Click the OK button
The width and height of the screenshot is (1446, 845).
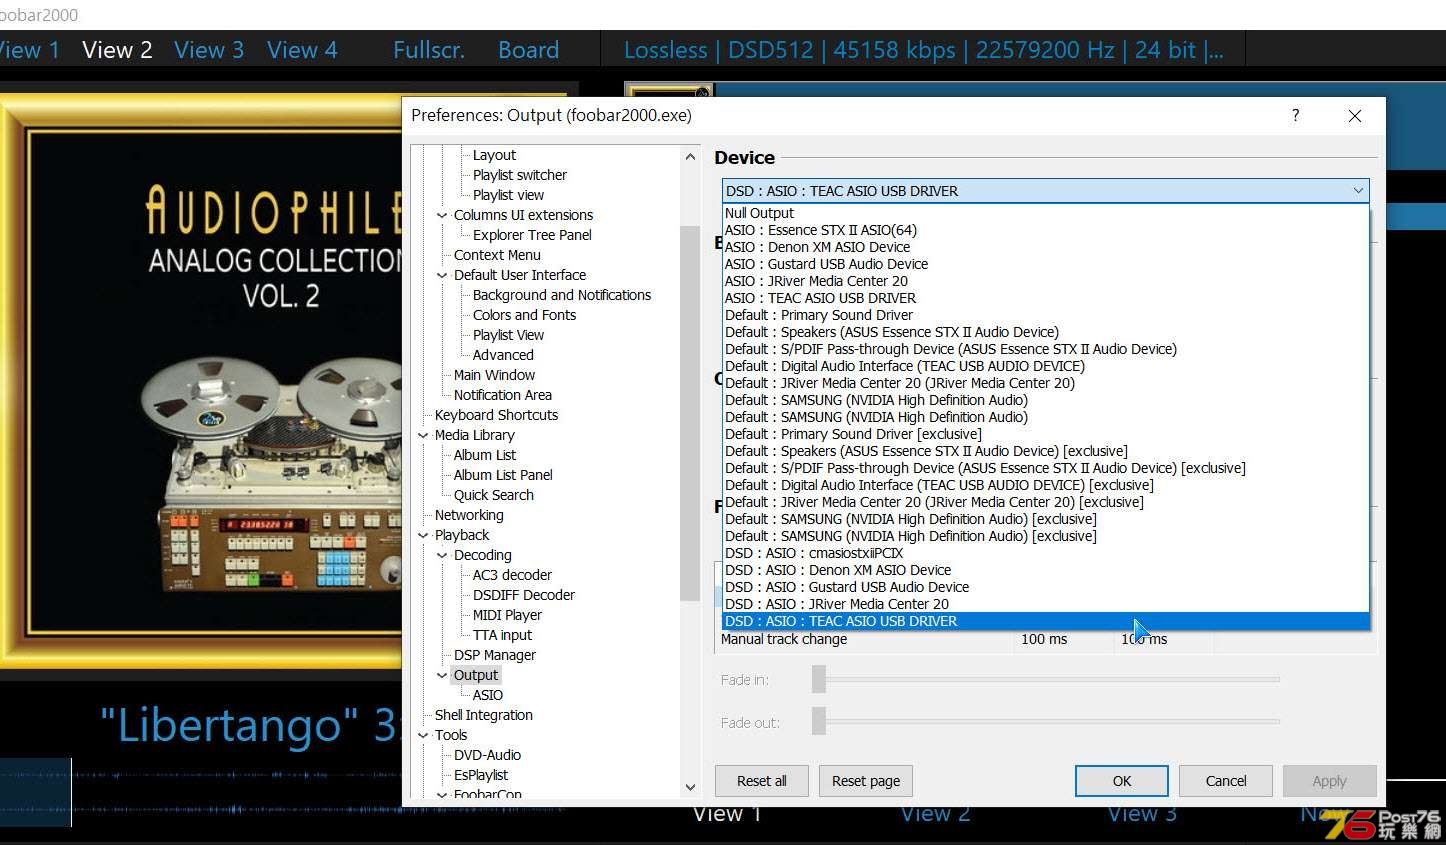1122,781
